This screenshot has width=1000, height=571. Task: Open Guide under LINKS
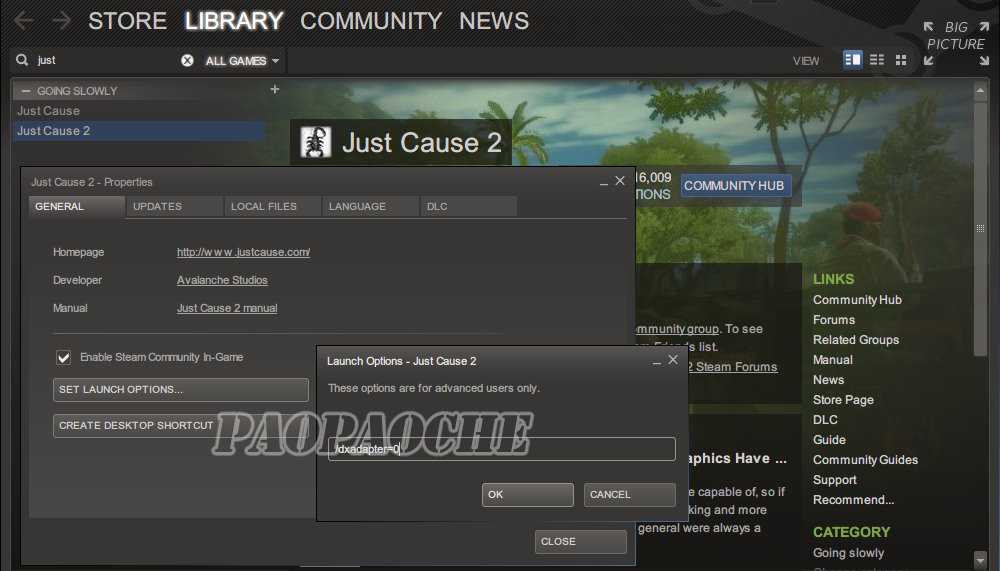[829, 440]
